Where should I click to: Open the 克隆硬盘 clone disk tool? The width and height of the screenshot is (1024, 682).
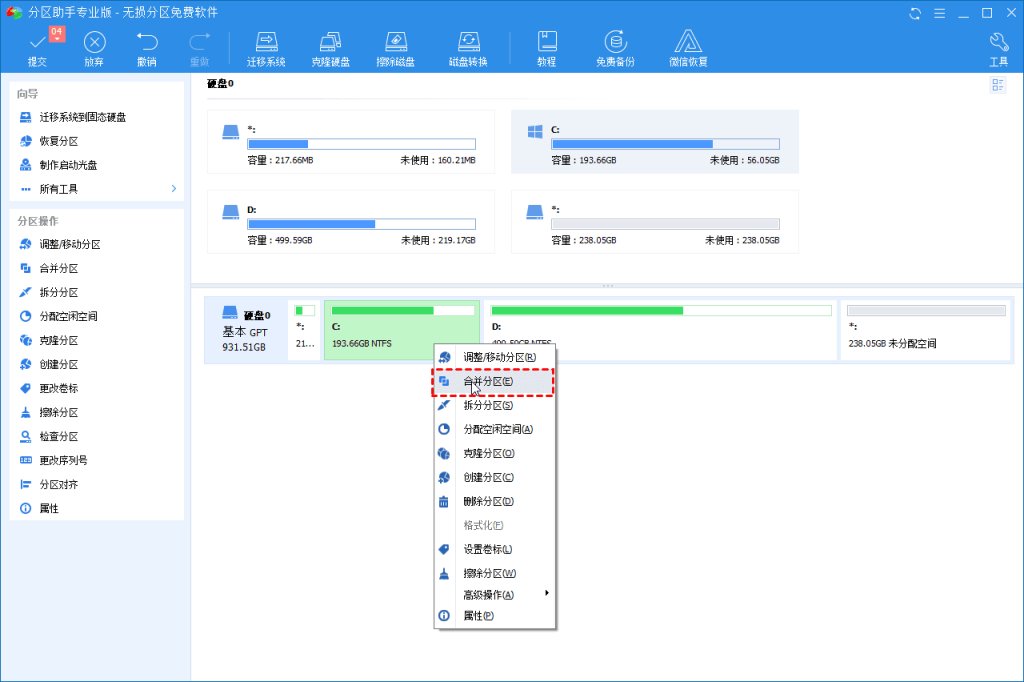(x=330, y=49)
